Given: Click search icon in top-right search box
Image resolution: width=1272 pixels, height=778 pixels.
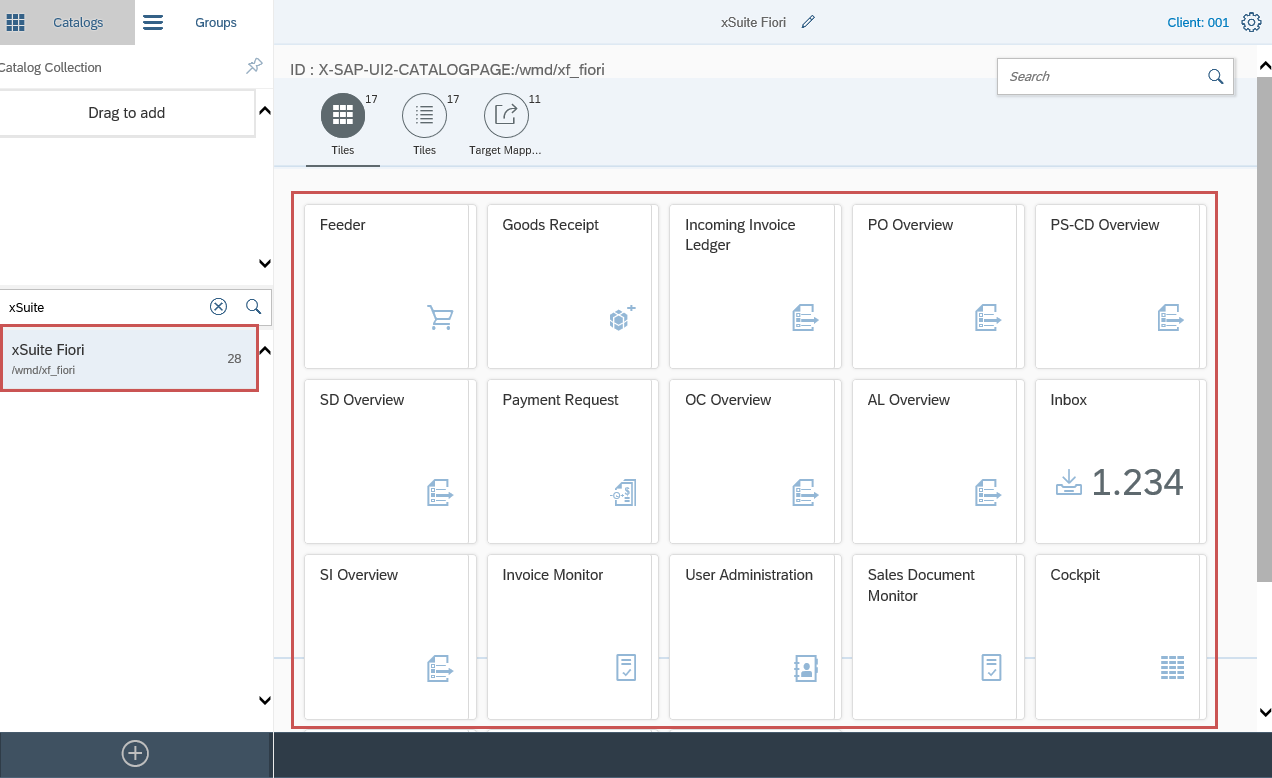Looking at the screenshot, I should tap(1215, 77).
